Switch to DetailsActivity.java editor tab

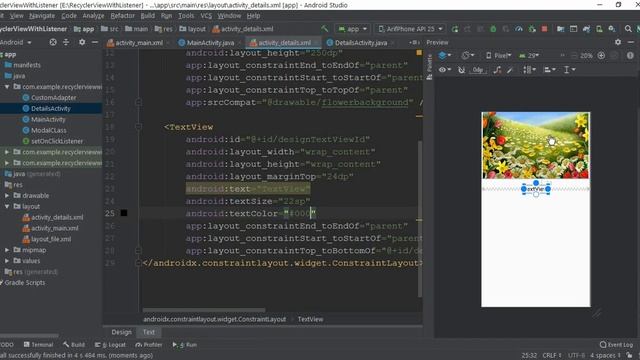[x=361, y=42]
